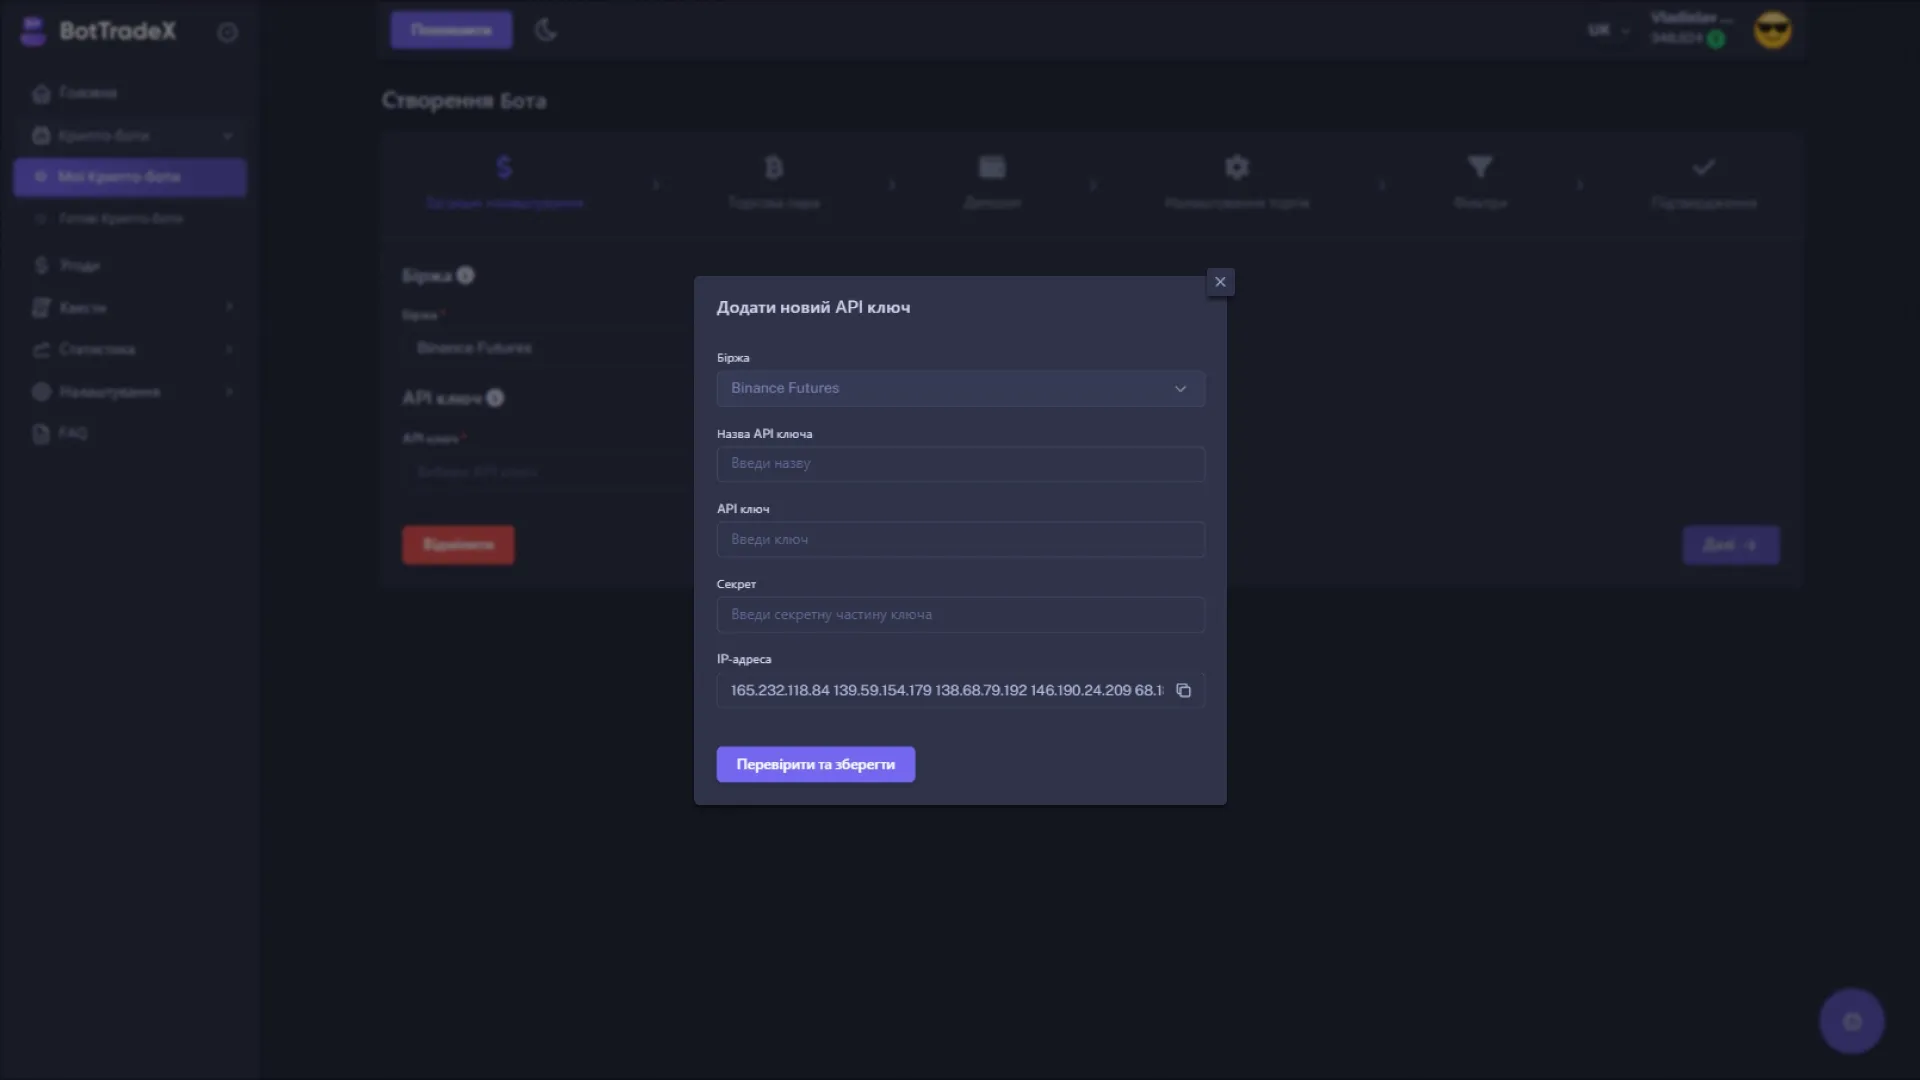1920x1080 pixels.
Task: Toggle dark mode via the moon icon
Action: tap(546, 30)
